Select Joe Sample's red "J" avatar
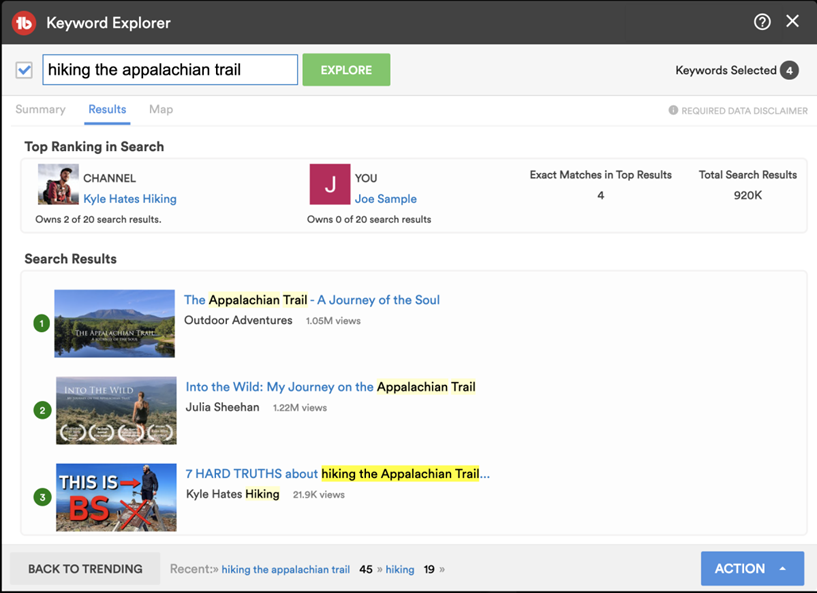The width and height of the screenshot is (817, 593). [x=330, y=186]
